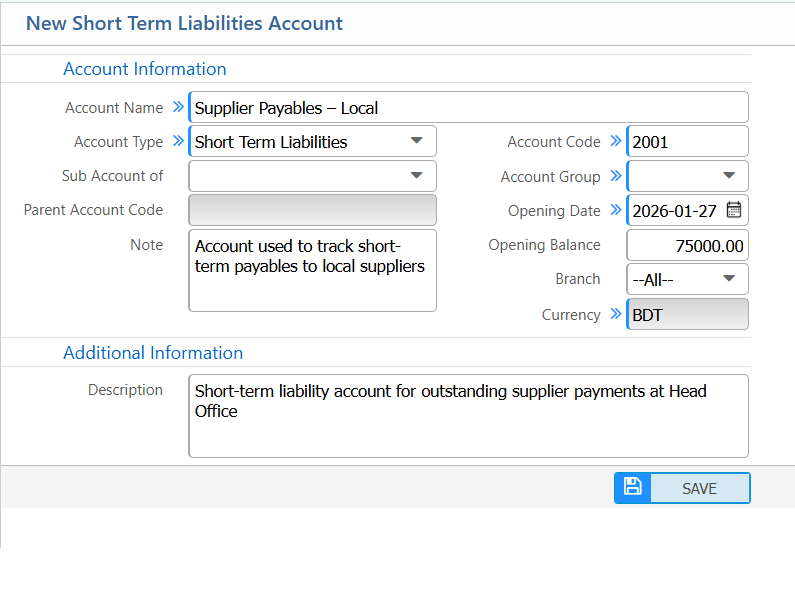Click into the Account Name field

click(x=468, y=108)
